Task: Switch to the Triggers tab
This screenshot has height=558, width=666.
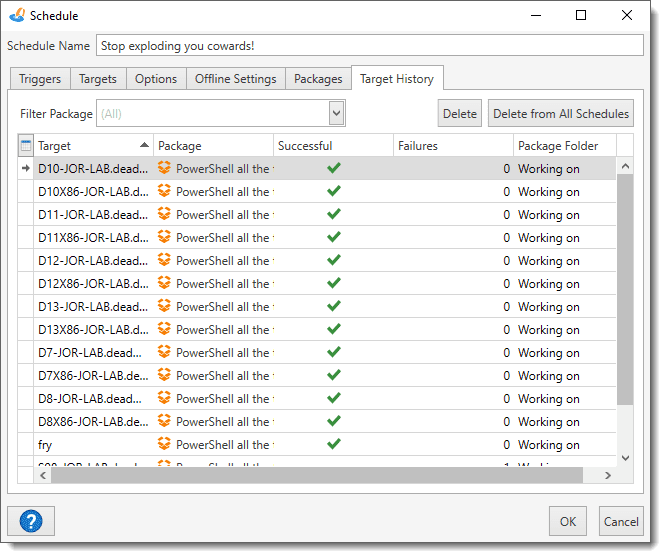Action: click(40, 79)
